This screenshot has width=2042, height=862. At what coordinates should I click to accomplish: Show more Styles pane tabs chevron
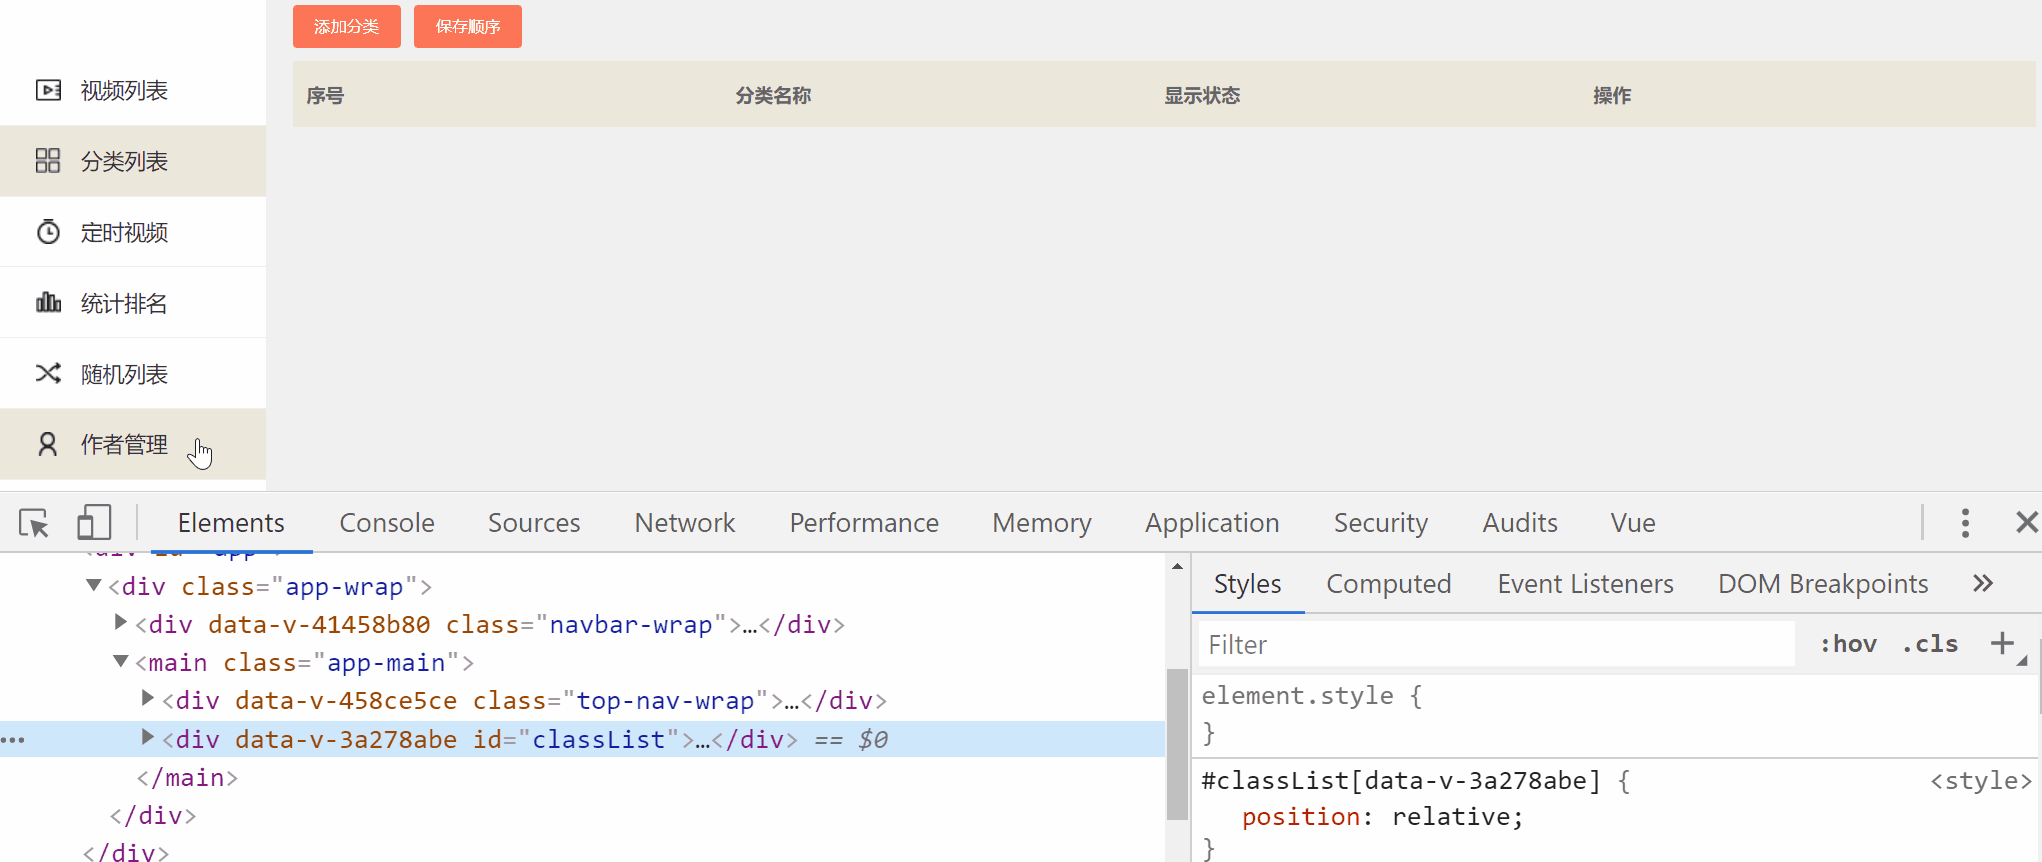point(1983,583)
